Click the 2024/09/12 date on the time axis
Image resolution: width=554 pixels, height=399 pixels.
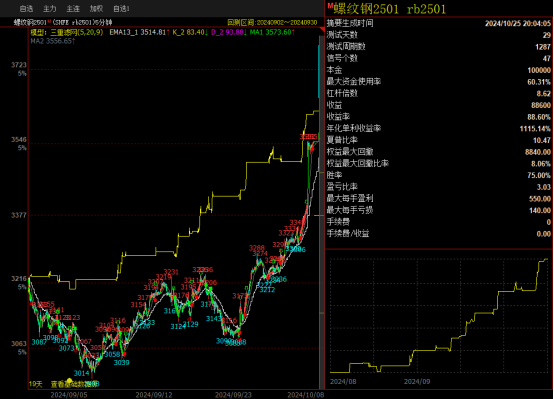coord(154,395)
